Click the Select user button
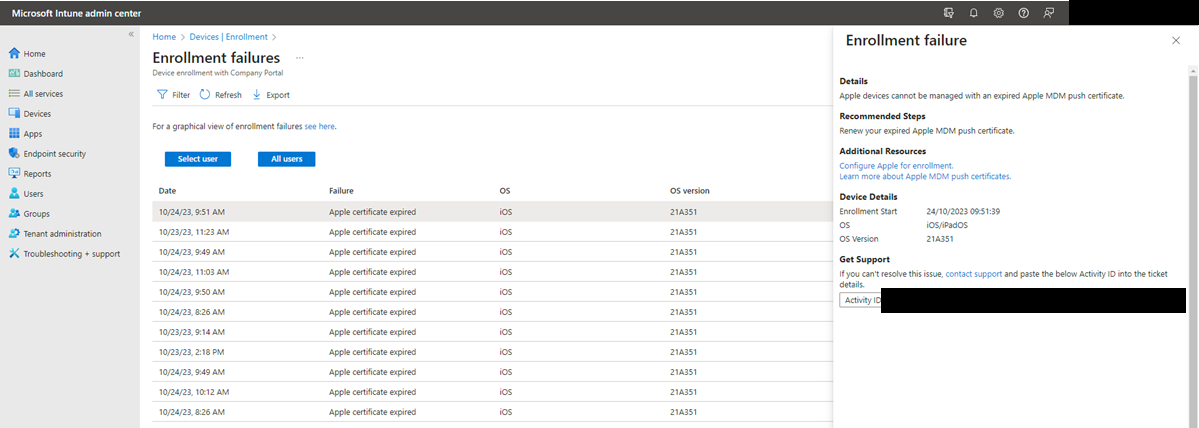 point(198,159)
